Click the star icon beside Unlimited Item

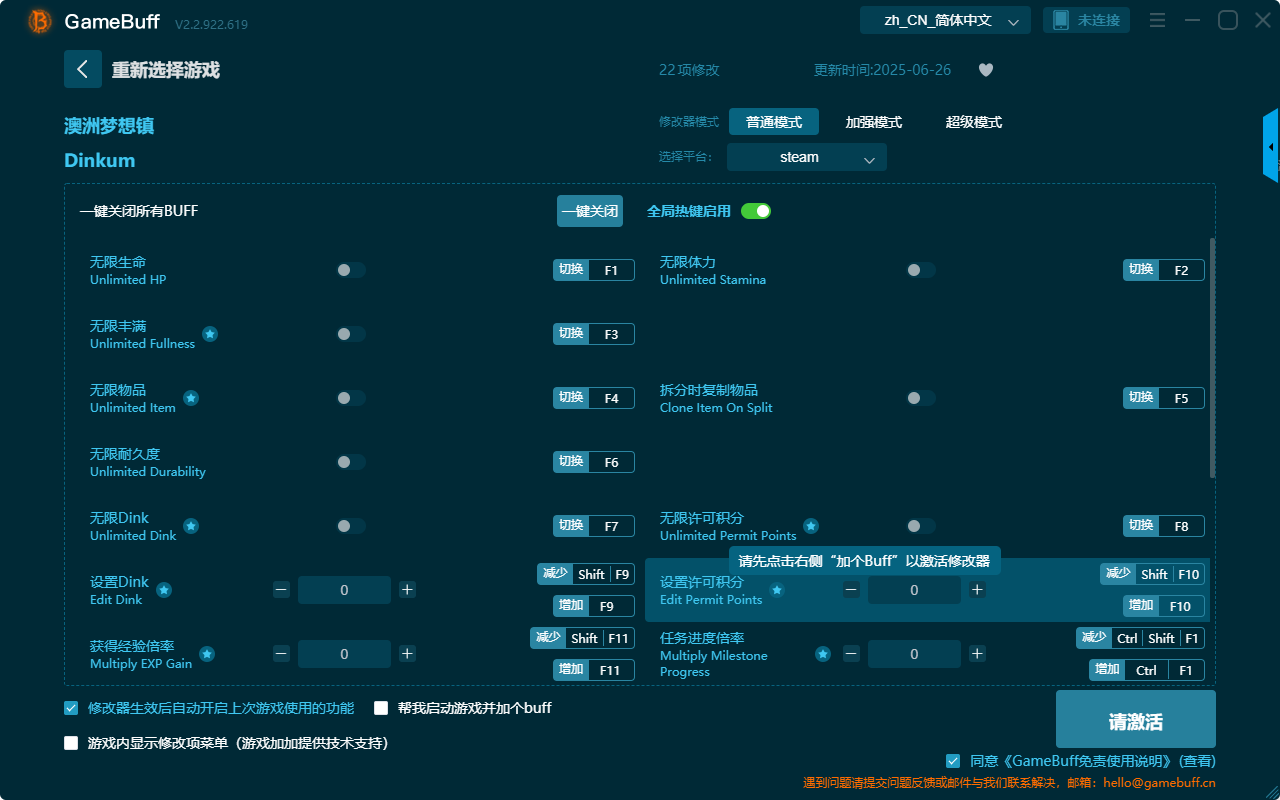[x=191, y=398]
